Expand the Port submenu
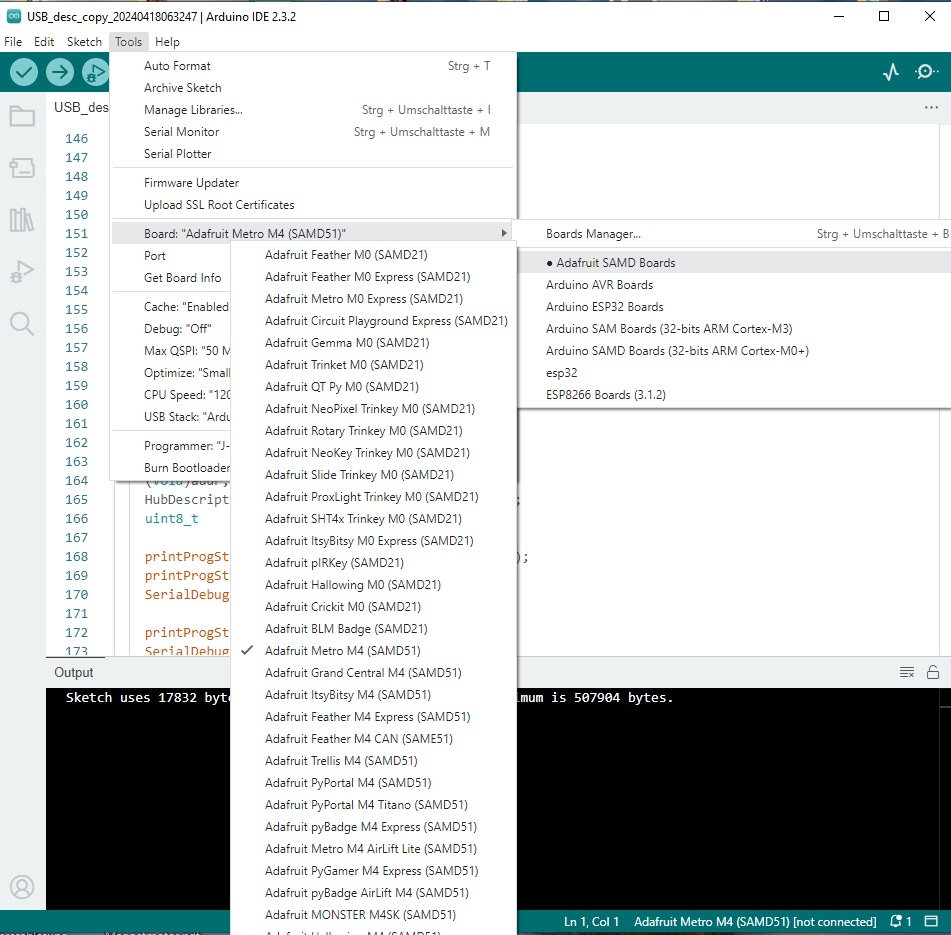951x935 pixels. coord(172,256)
